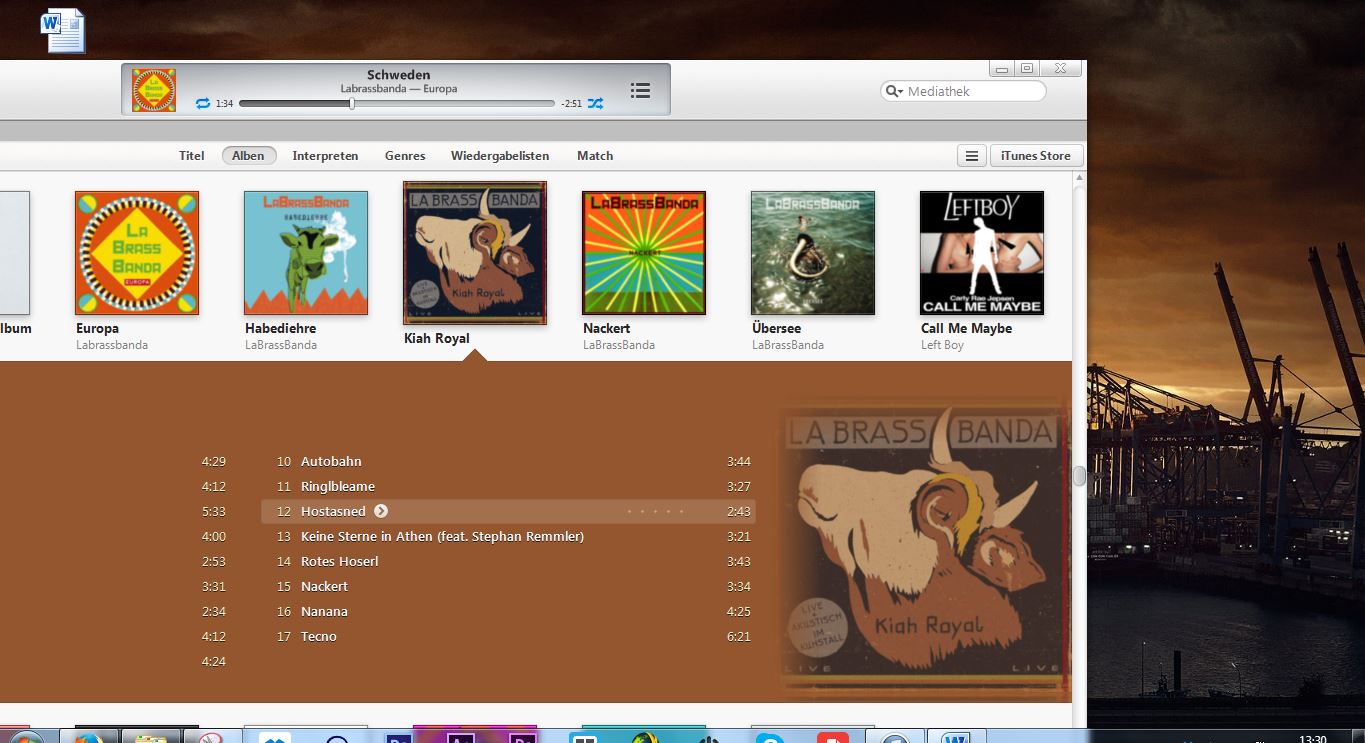Toggle shuffle in the now-playing bar

[595, 104]
